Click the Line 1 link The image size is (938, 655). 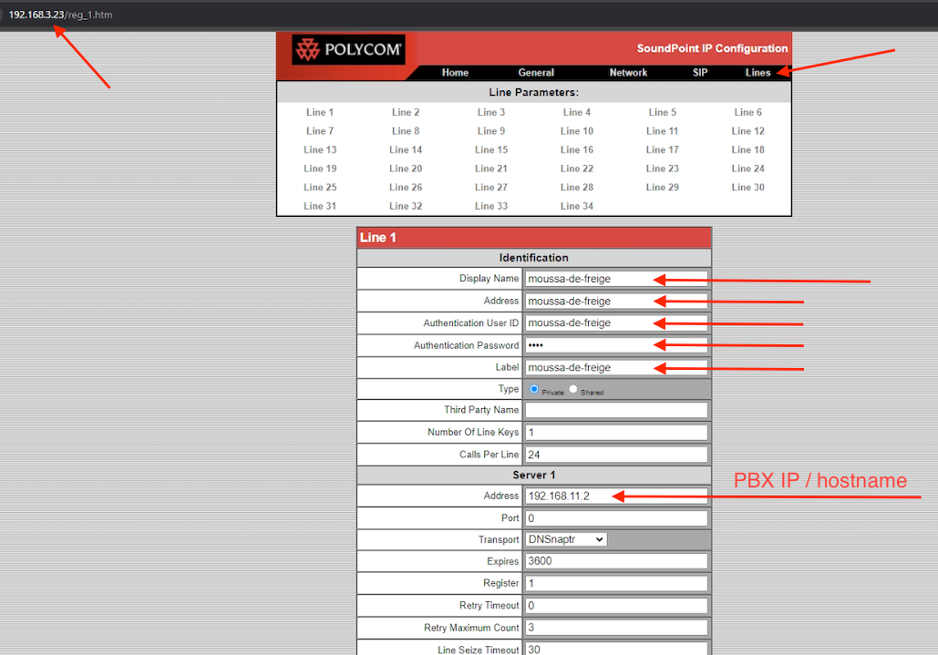(x=320, y=113)
